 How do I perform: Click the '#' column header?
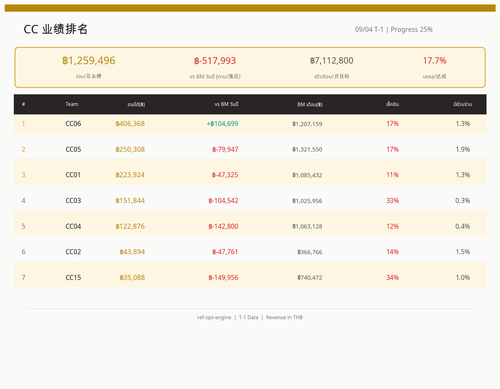(x=23, y=104)
